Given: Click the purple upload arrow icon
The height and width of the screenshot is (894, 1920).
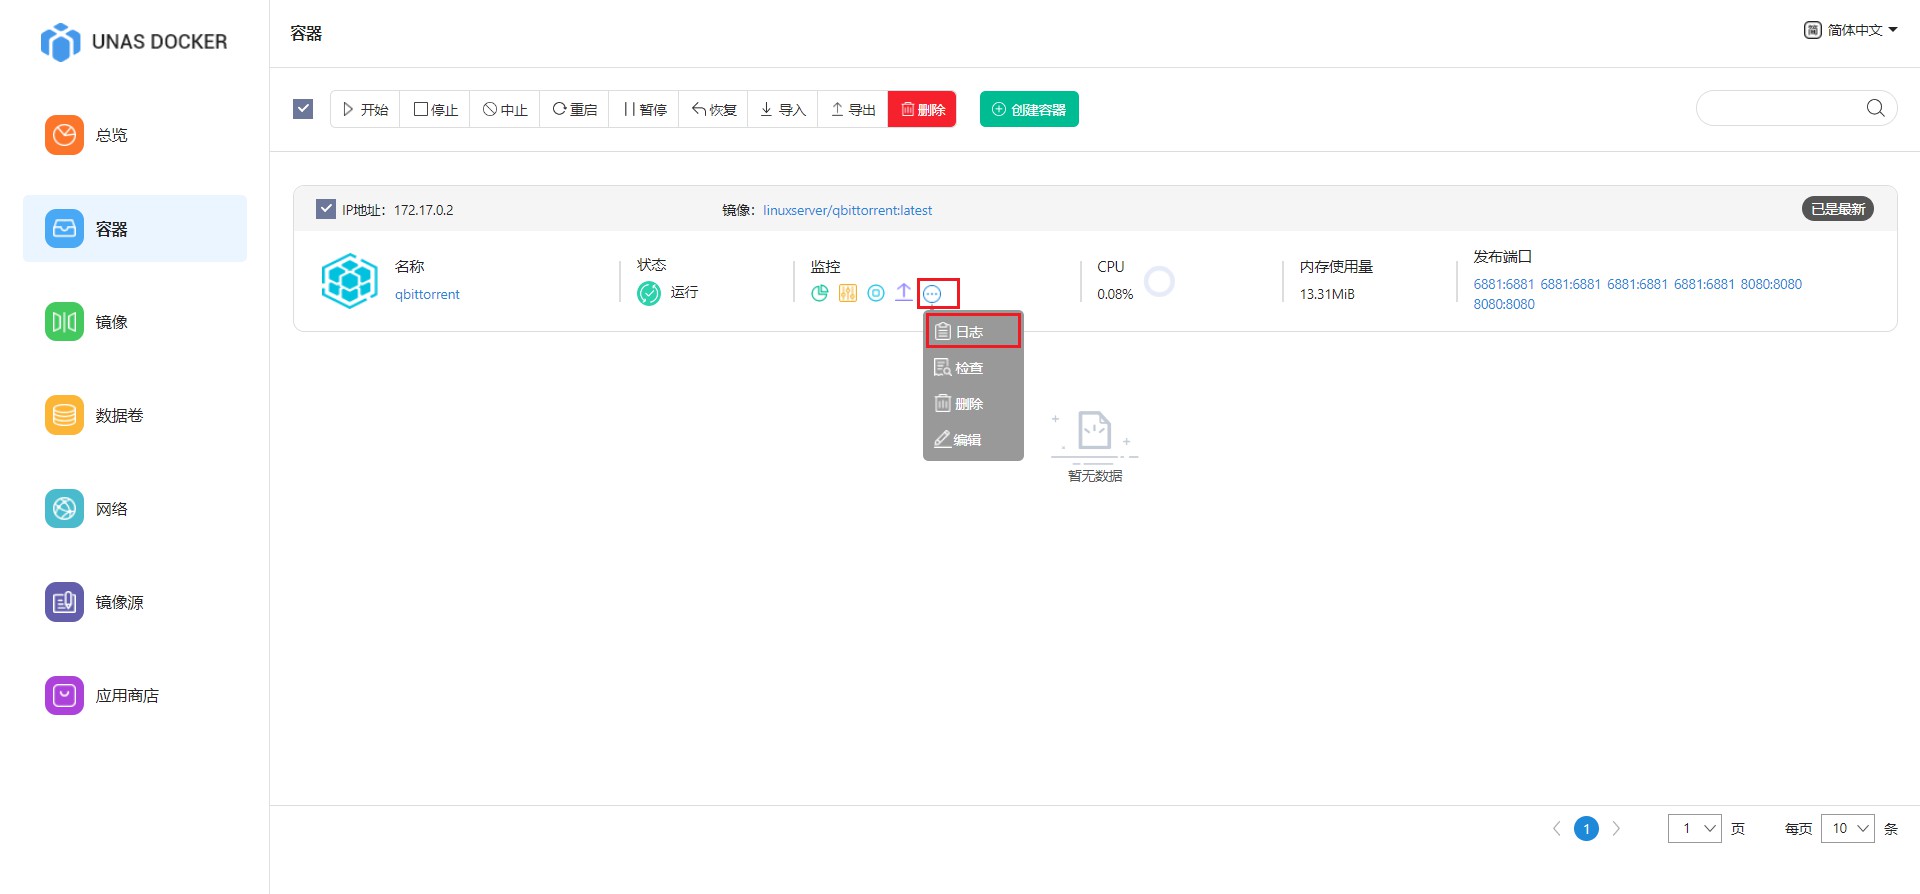Looking at the screenshot, I should pos(903,292).
